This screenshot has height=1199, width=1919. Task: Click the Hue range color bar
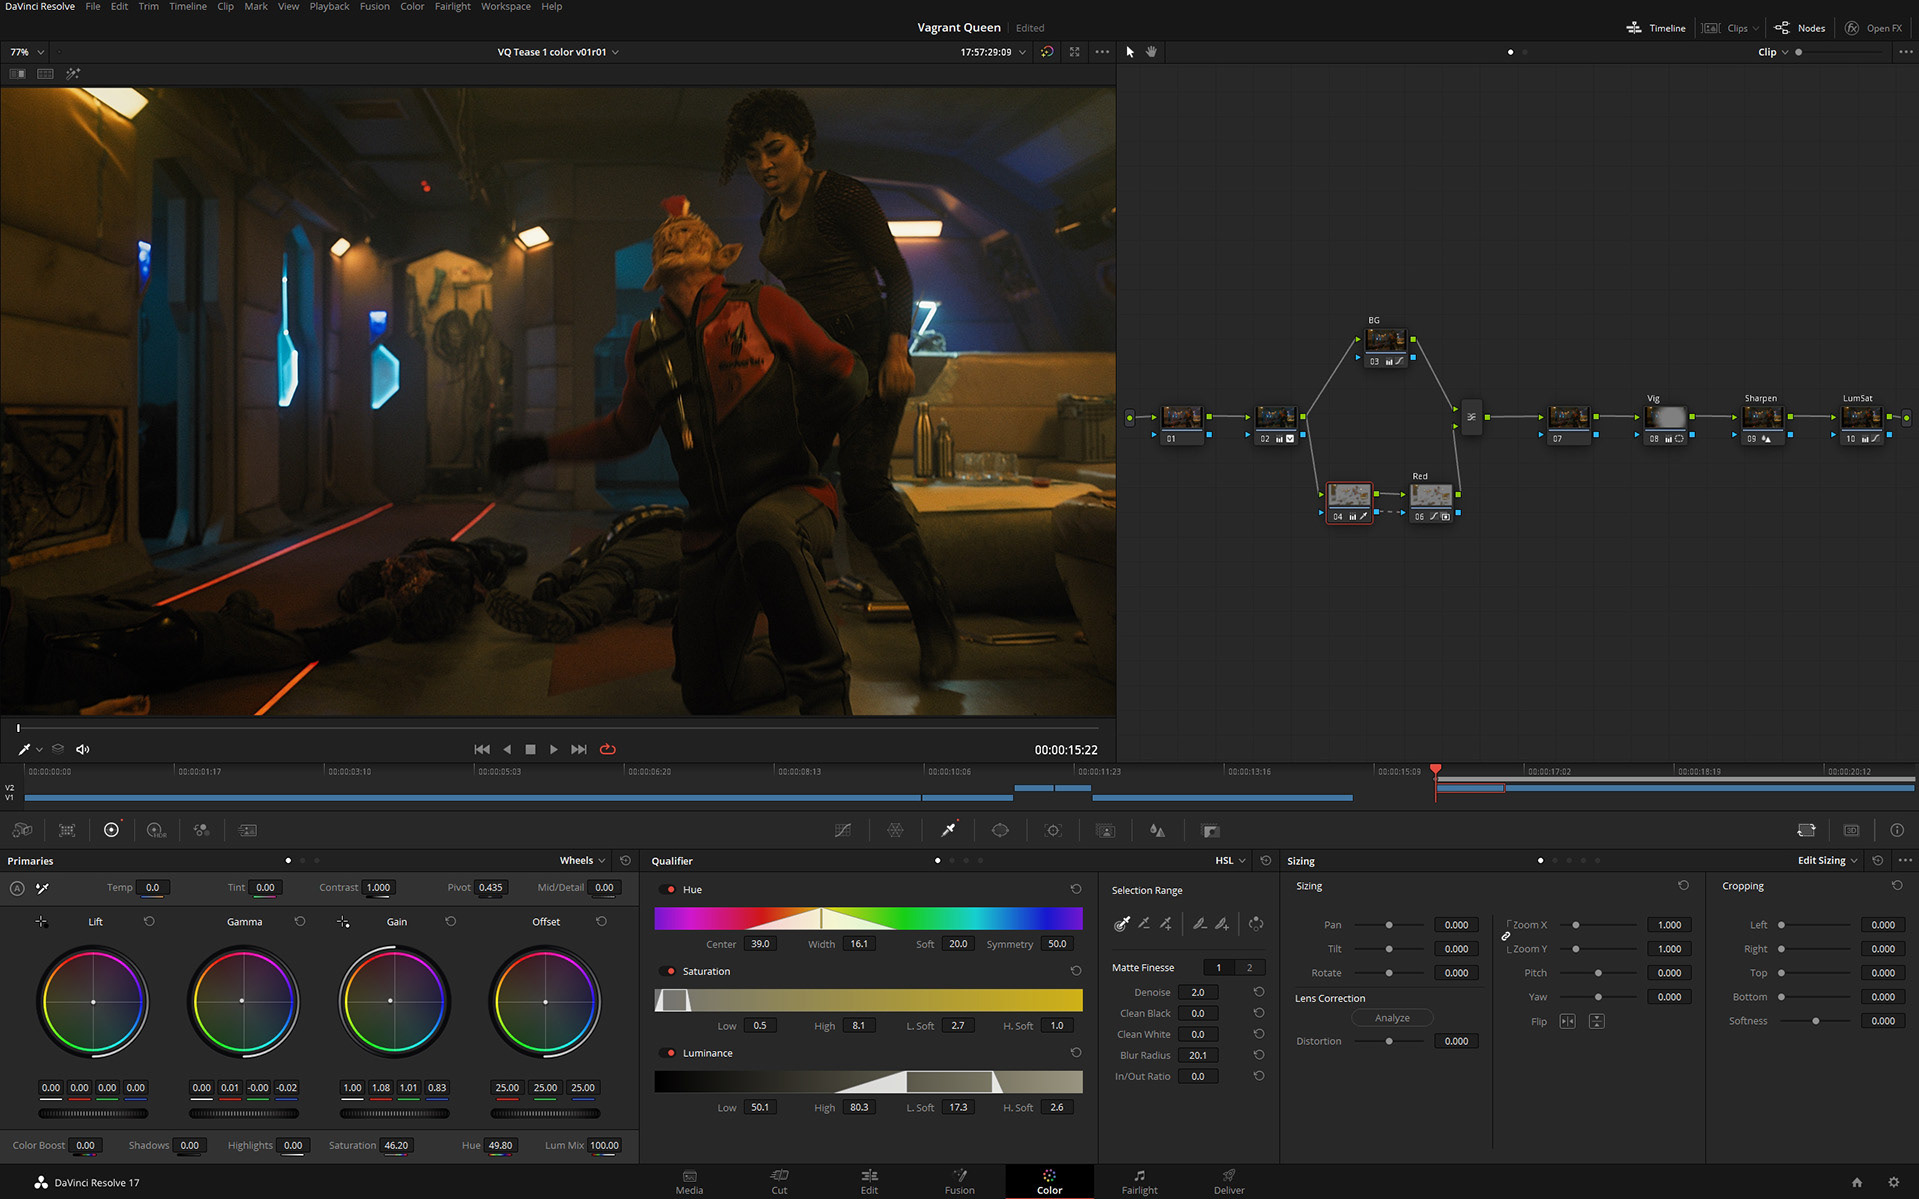click(868, 918)
